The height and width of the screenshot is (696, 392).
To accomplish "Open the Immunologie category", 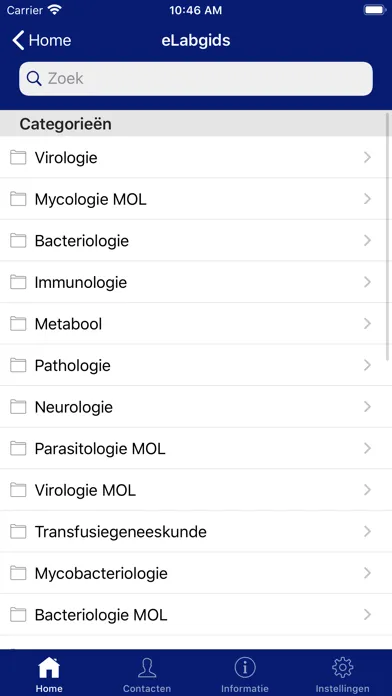I will [196, 282].
